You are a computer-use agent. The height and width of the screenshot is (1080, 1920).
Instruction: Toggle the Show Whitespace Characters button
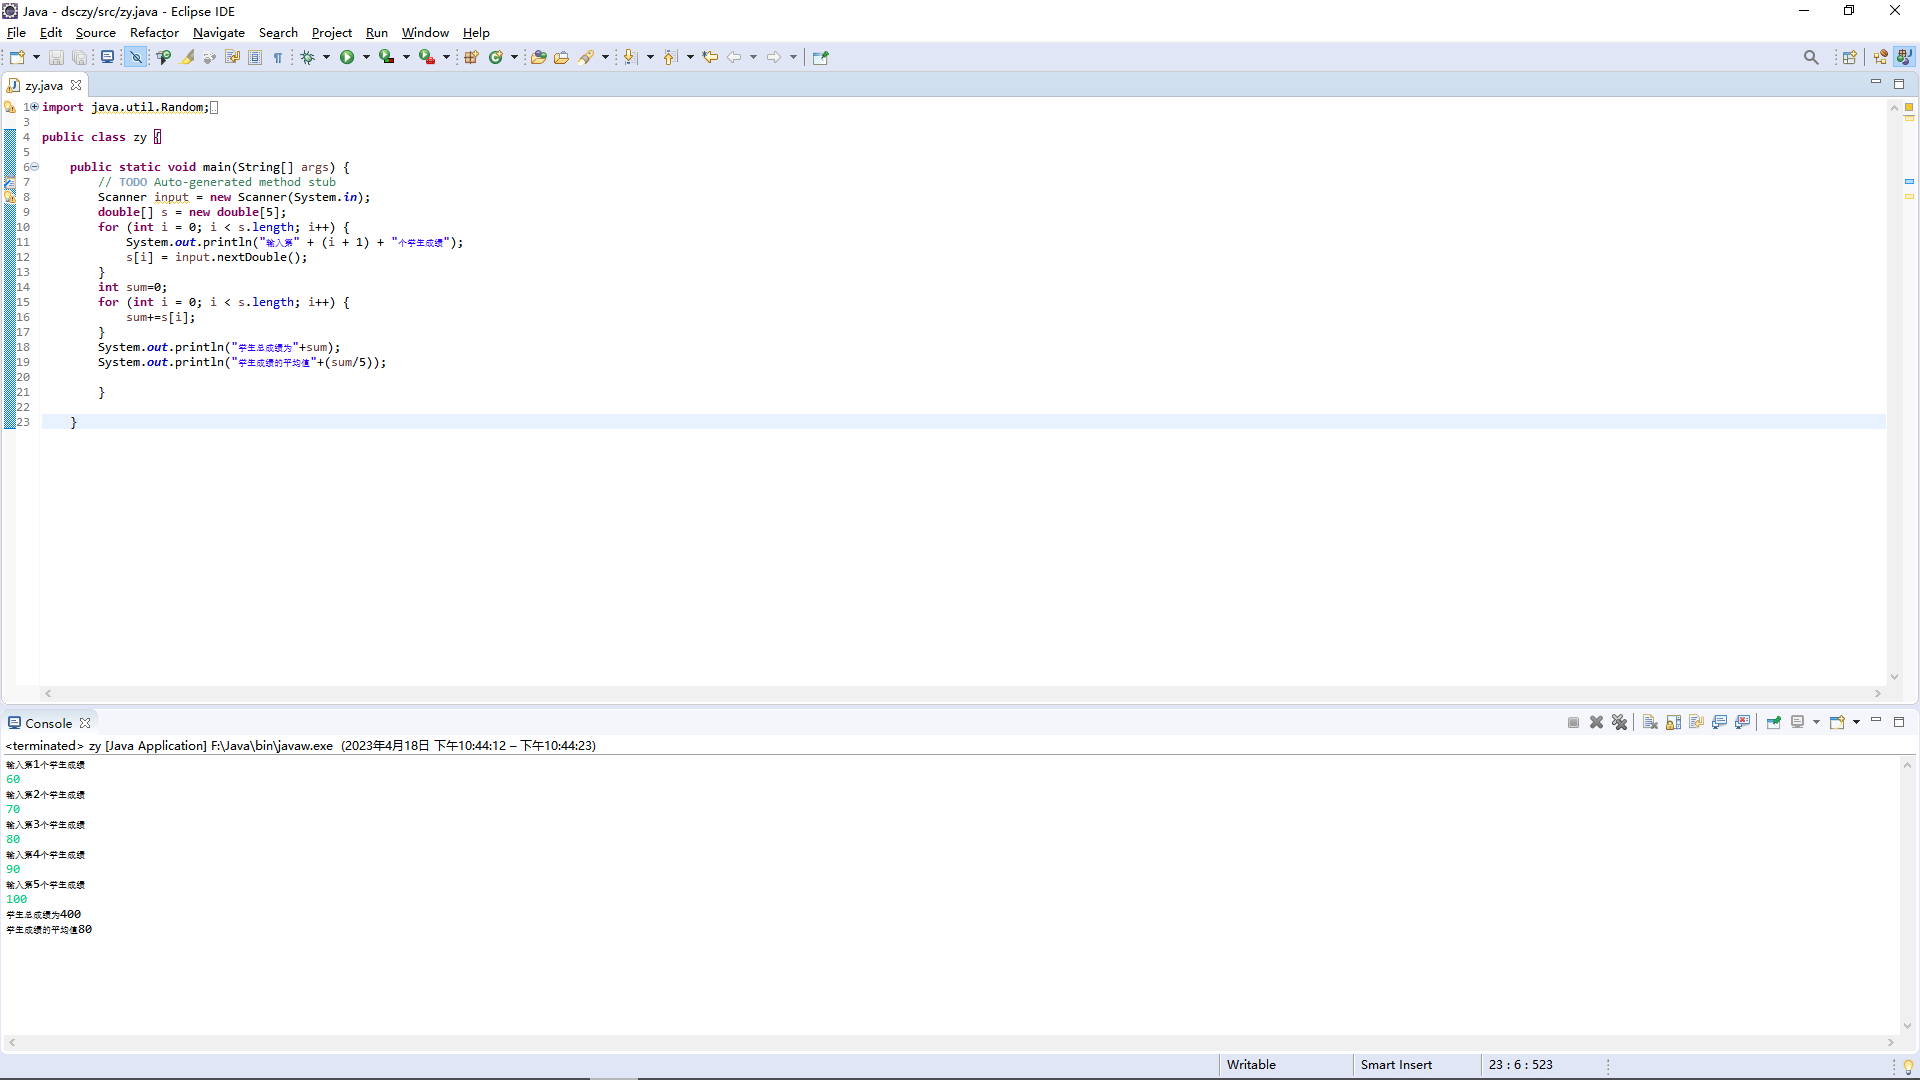[x=278, y=57]
